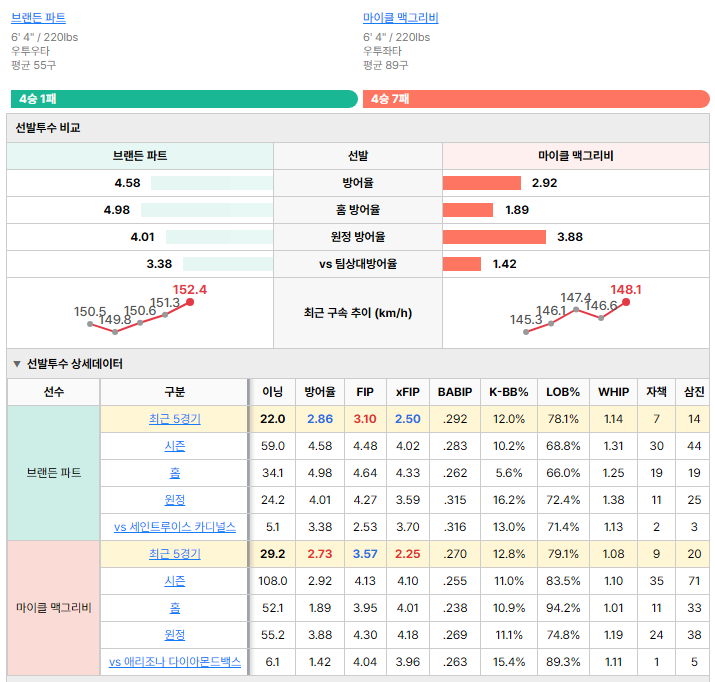Select the 원정 방어율 row label
The image size is (715, 682).
358,237
